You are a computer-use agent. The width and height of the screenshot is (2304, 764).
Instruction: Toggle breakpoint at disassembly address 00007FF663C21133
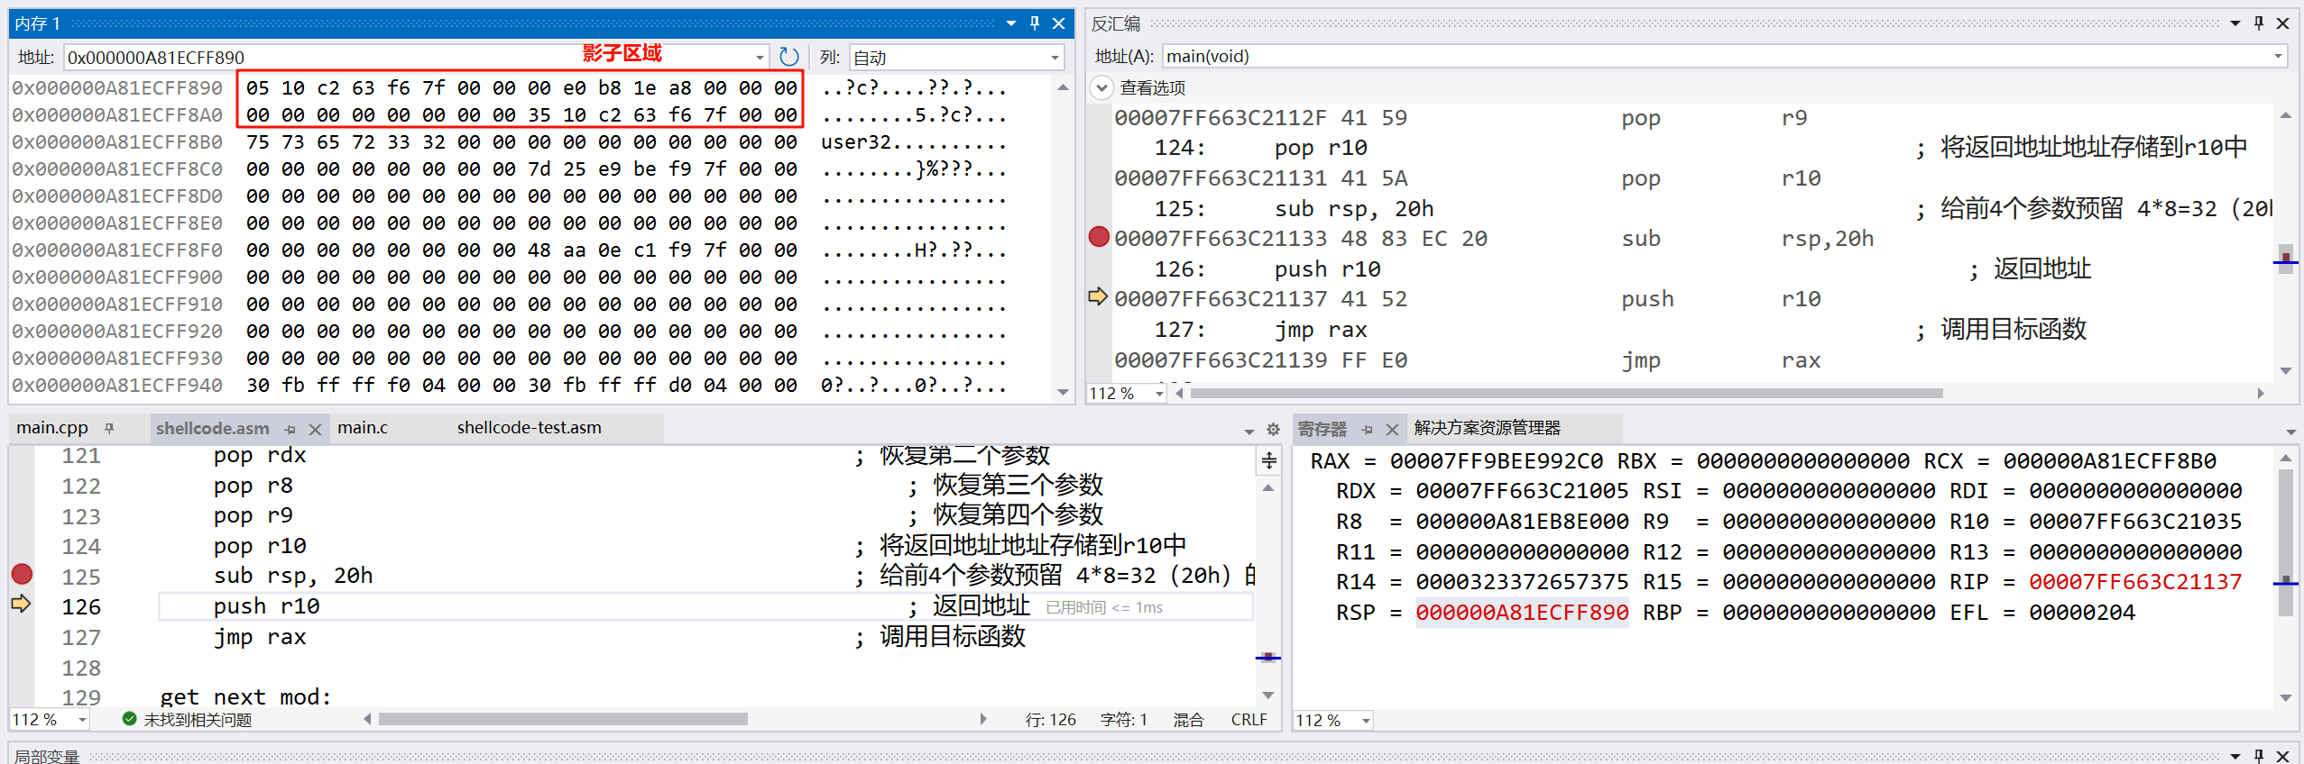(x=1099, y=237)
